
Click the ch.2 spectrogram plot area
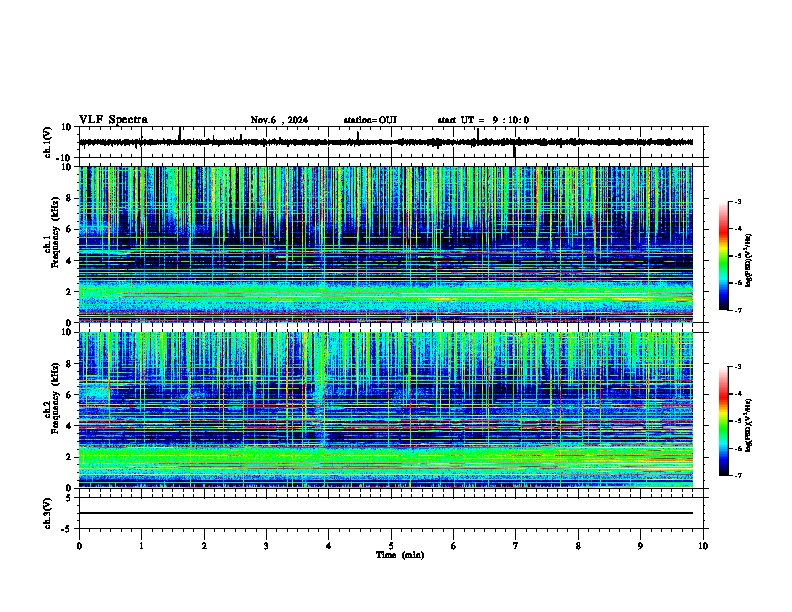(x=386, y=410)
